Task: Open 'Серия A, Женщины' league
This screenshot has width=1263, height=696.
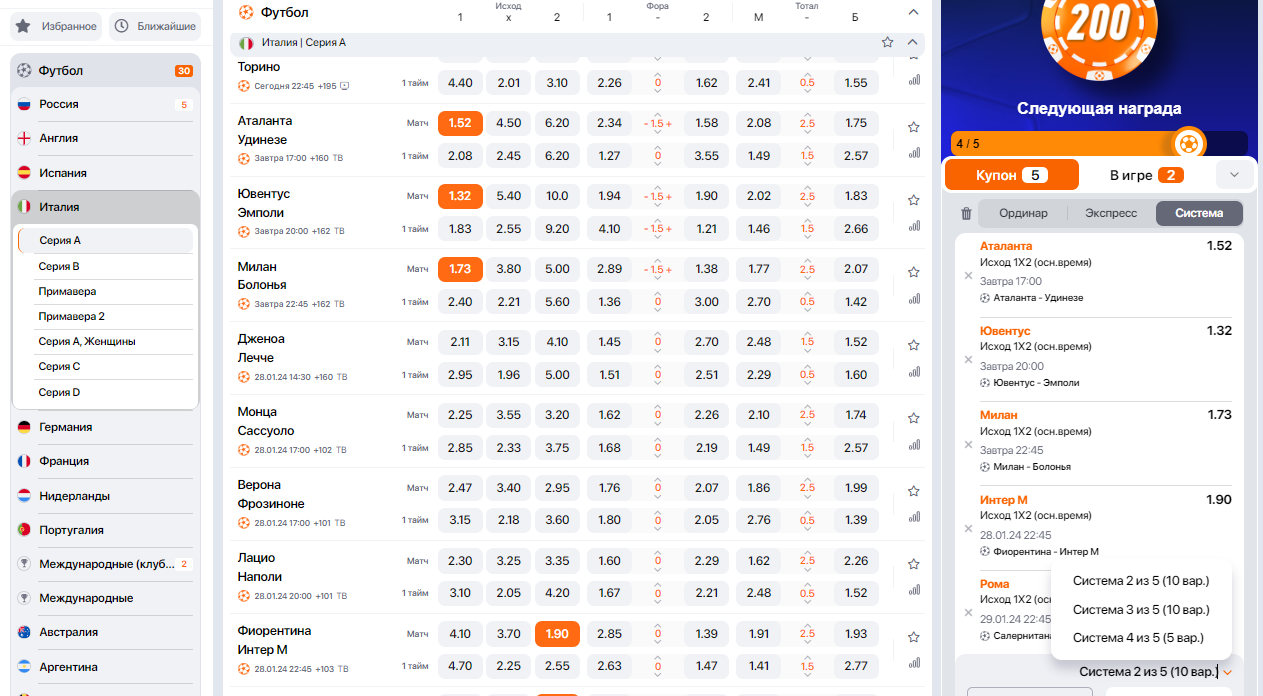Action: 106,341
